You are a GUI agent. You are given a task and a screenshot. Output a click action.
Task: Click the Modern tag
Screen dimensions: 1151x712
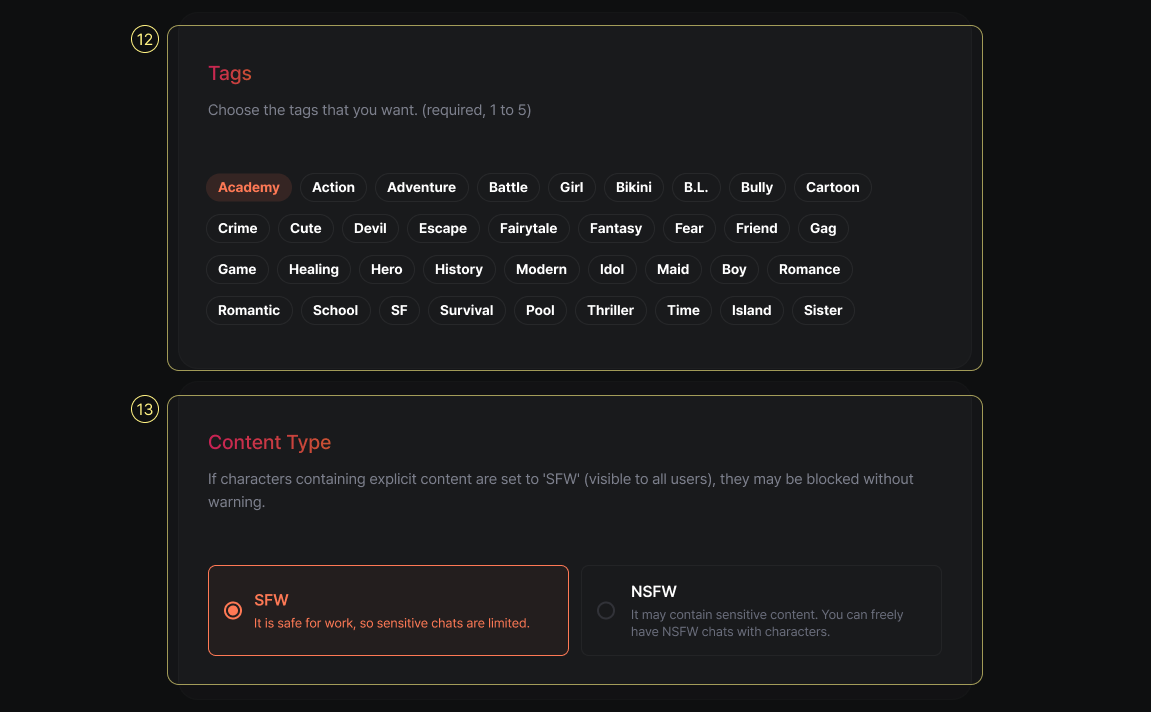coord(541,269)
